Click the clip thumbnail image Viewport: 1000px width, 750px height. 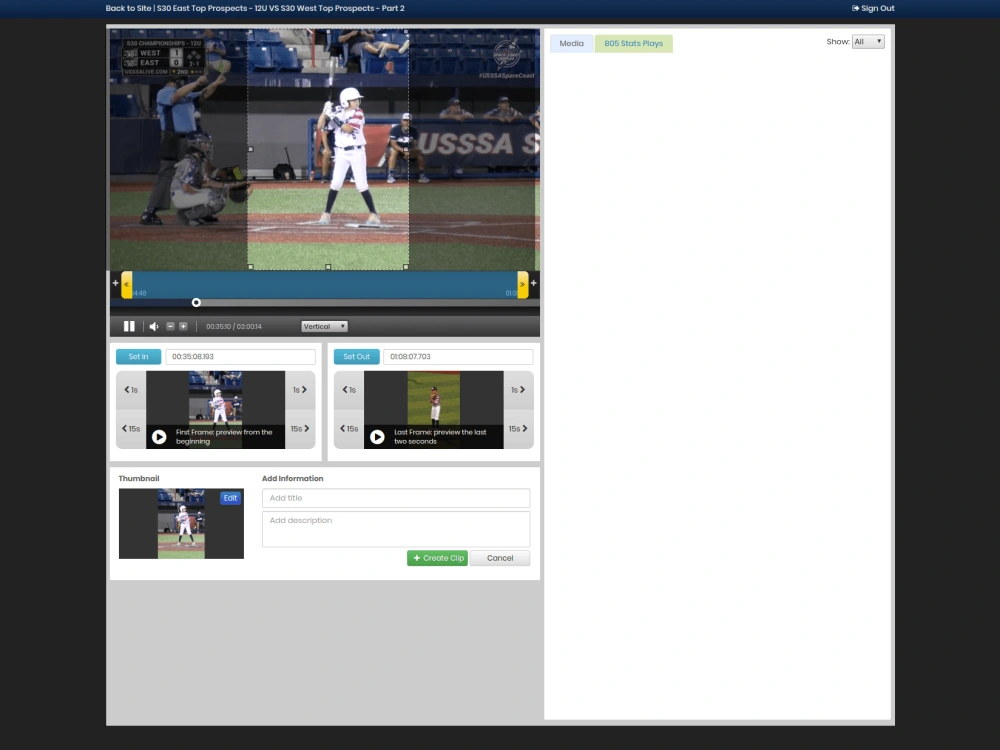coord(181,524)
